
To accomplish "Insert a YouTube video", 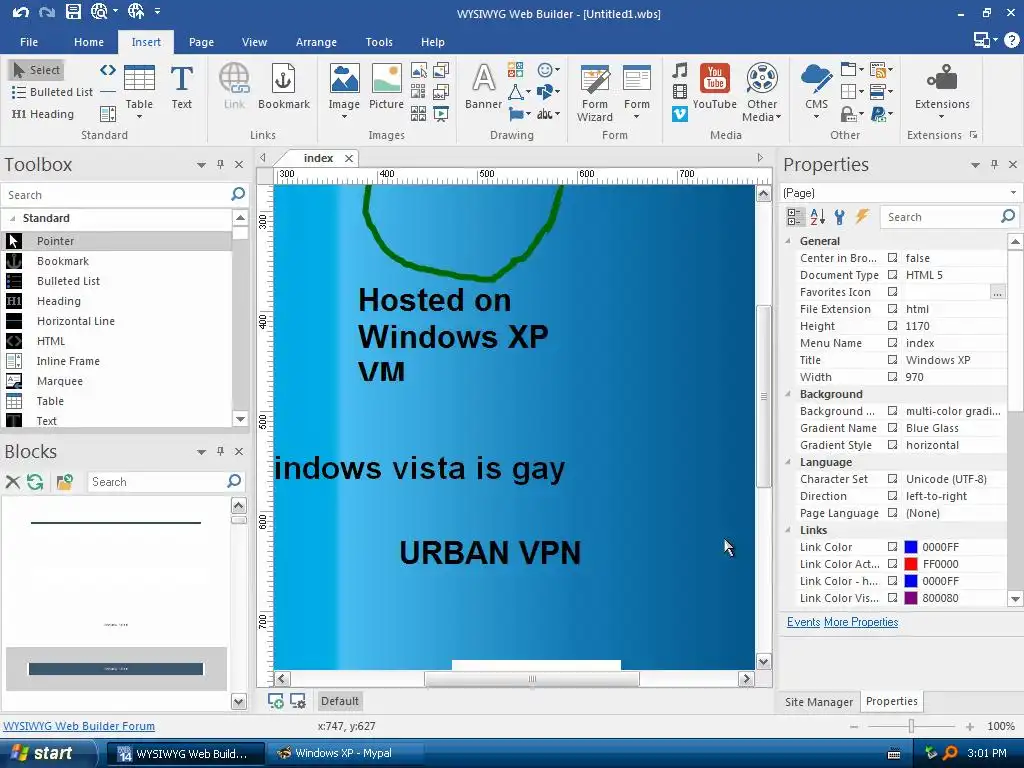I will (714, 88).
